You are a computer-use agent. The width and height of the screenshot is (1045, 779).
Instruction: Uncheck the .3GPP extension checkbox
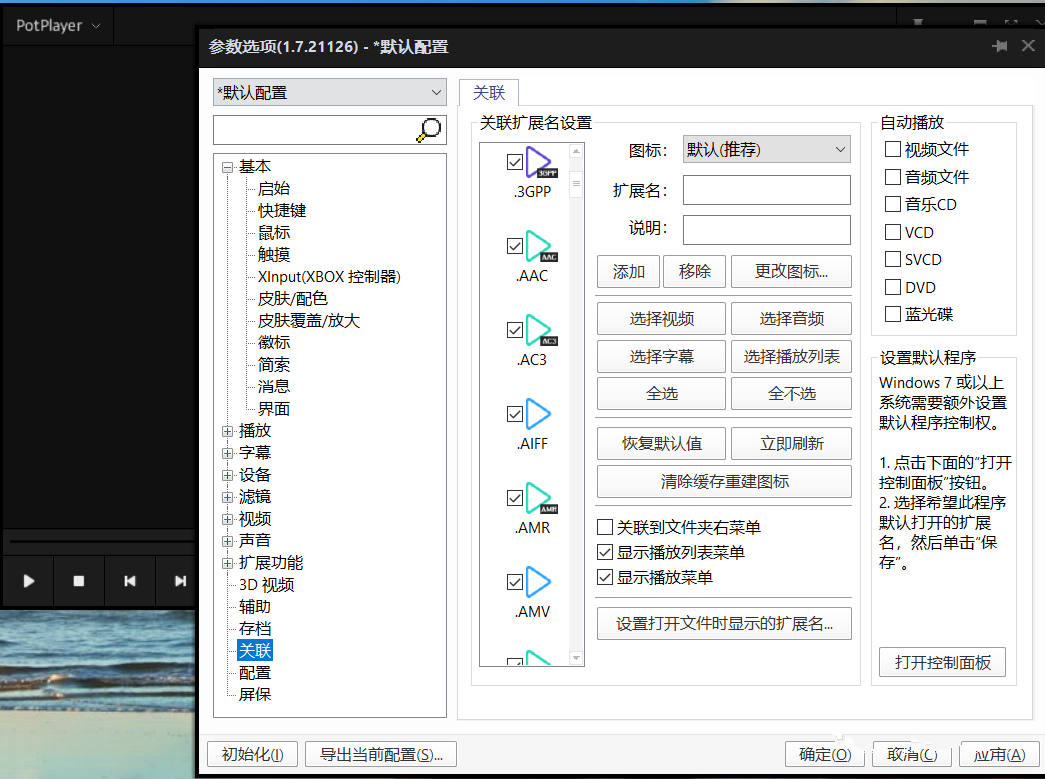[515, 162]
